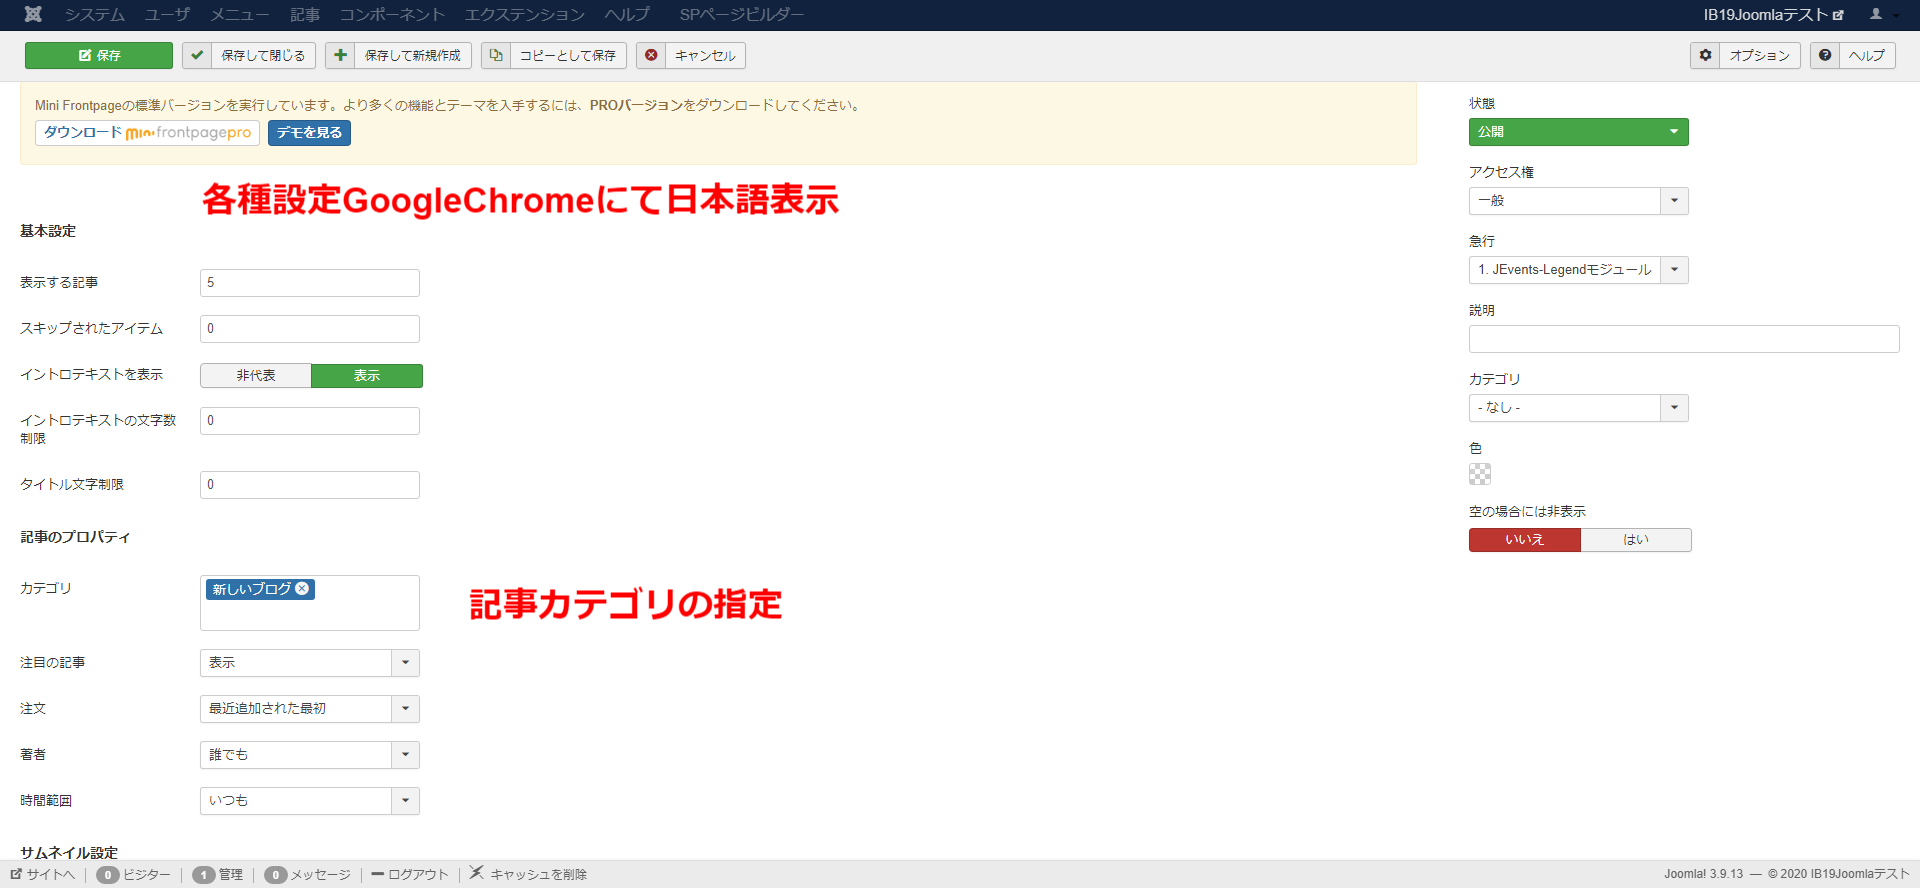This screenshot has width=1920, height=888.
Task: Click the デモを見る button
Action: 309,133
